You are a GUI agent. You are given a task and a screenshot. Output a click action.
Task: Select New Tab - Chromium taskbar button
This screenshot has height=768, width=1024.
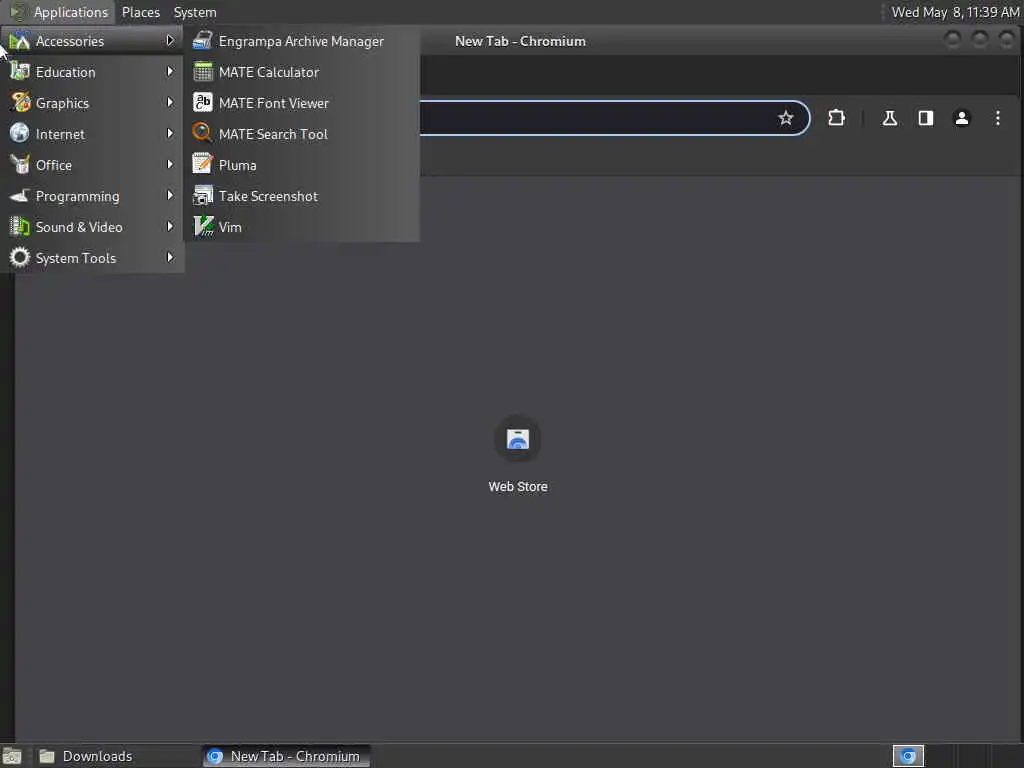(286, 756)
